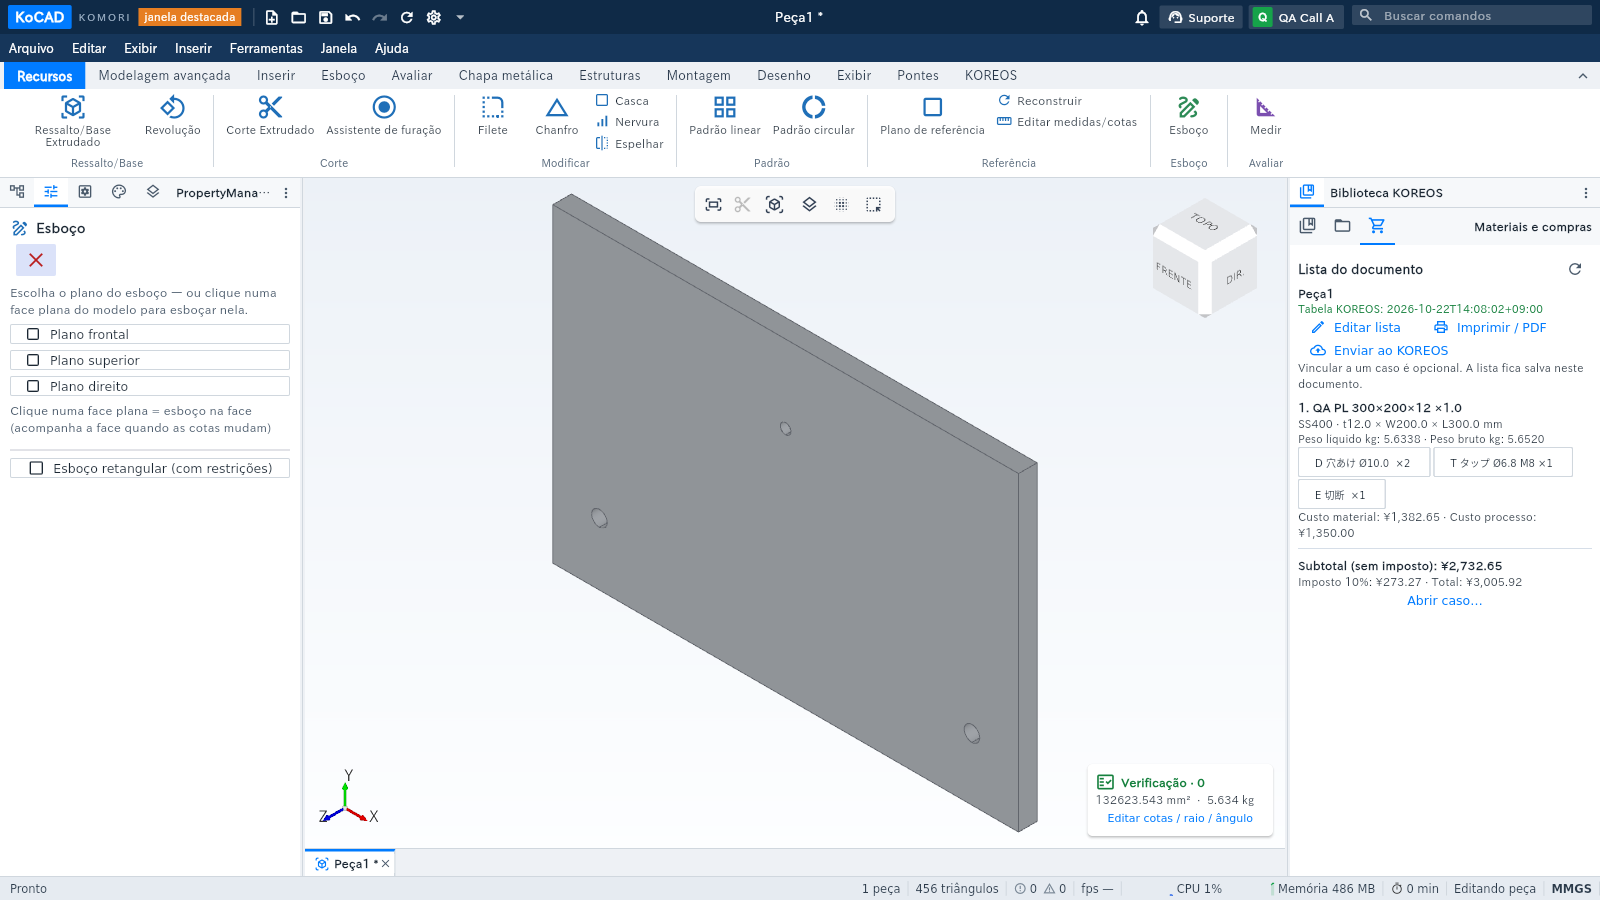The image size is (1600, 900).
Task: Open the PropertyManager panel overflow menu
Action: 286,193
